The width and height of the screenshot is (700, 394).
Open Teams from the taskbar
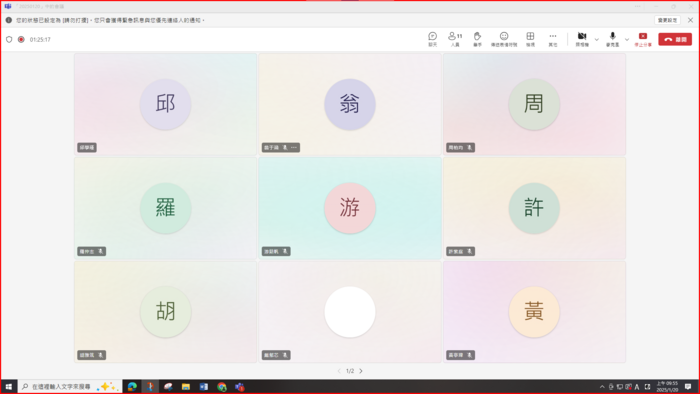coord(240,386)
